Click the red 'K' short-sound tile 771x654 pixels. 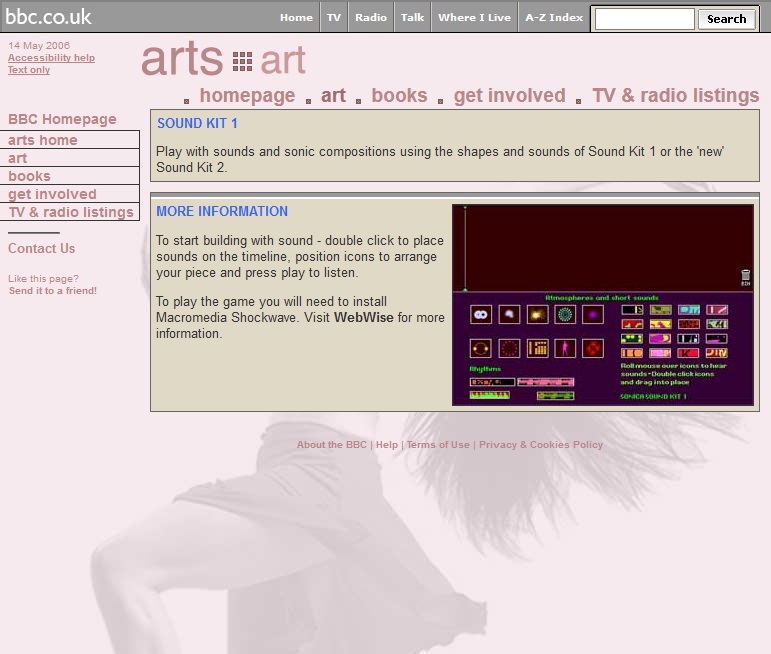pos(688,353)
